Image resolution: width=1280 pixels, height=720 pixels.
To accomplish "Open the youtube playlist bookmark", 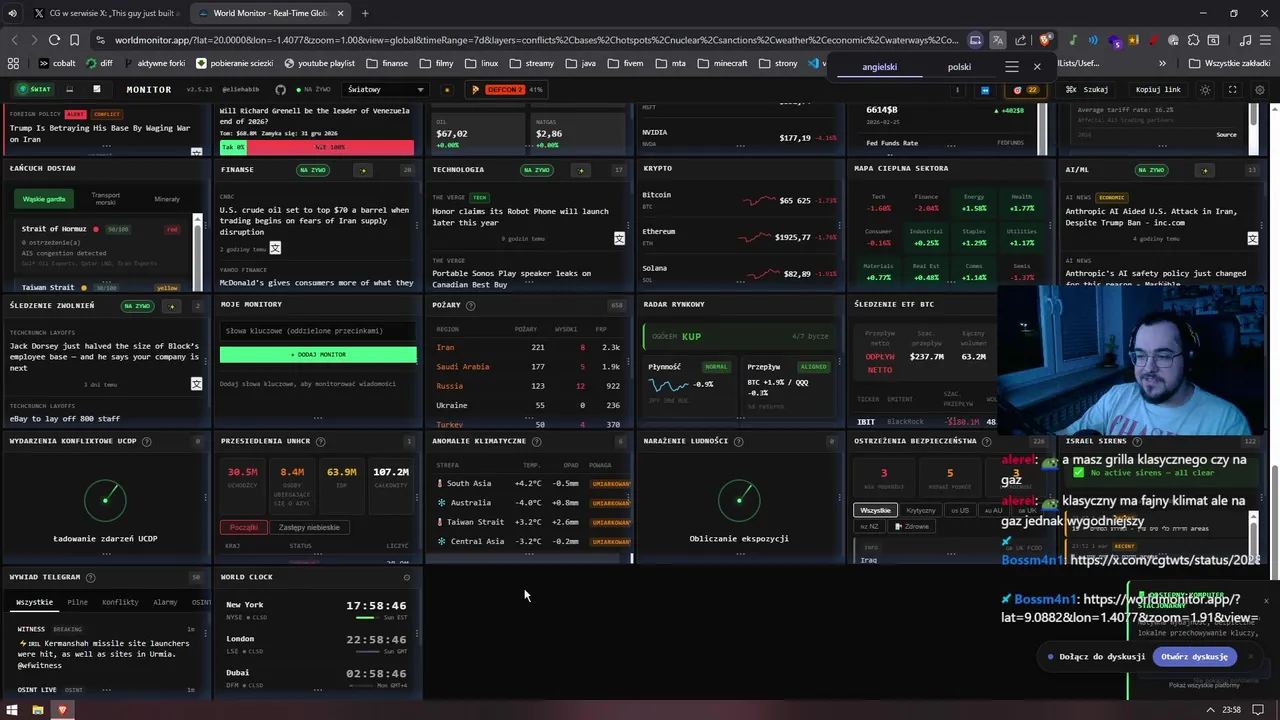I will 317,63.
